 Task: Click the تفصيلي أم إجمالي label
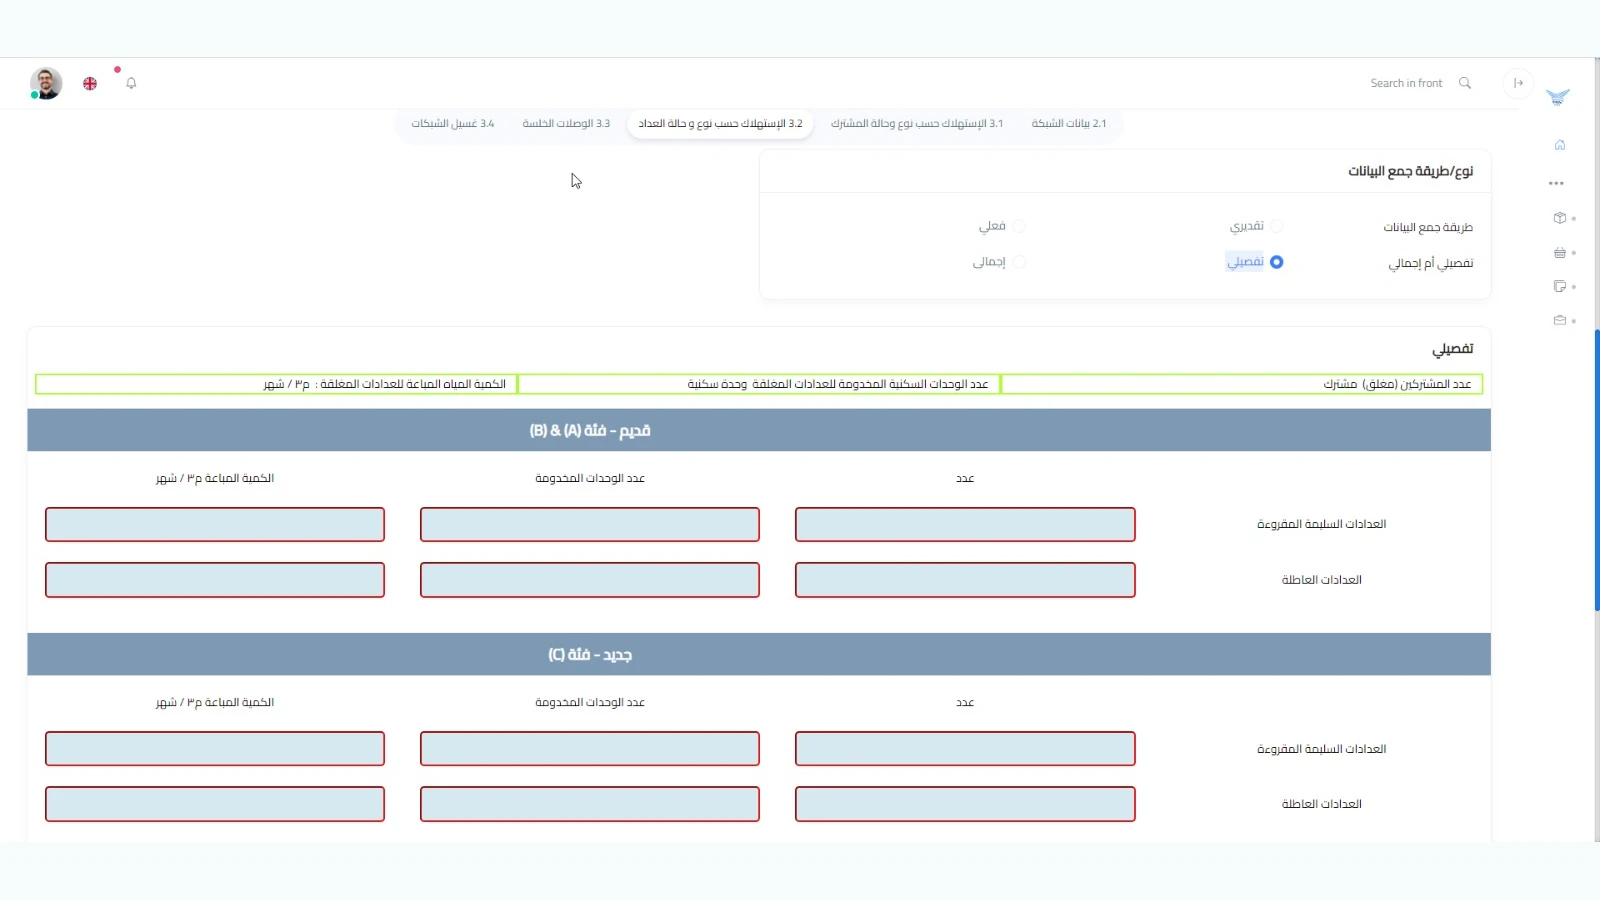coord(1430,263)
